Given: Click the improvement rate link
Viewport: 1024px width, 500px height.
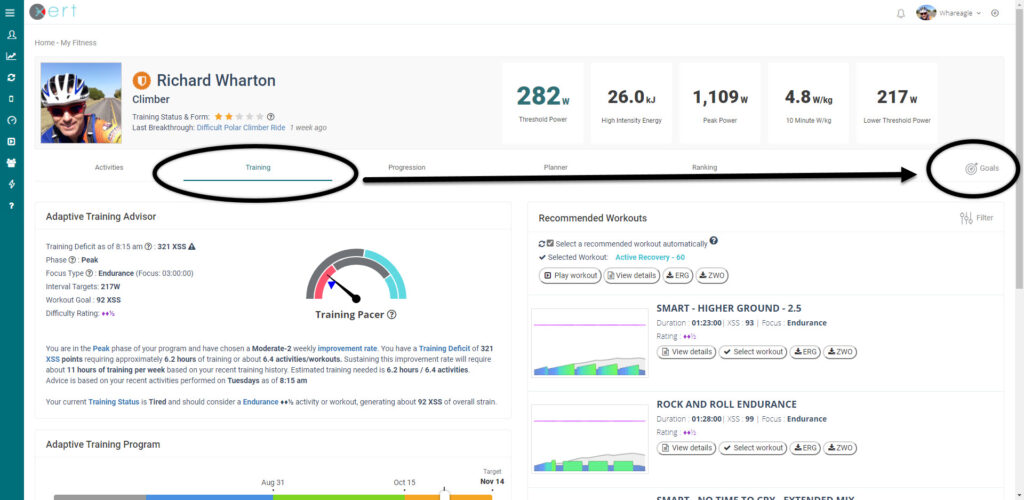Looking at the screenshot, I should [x=347, y=349].
